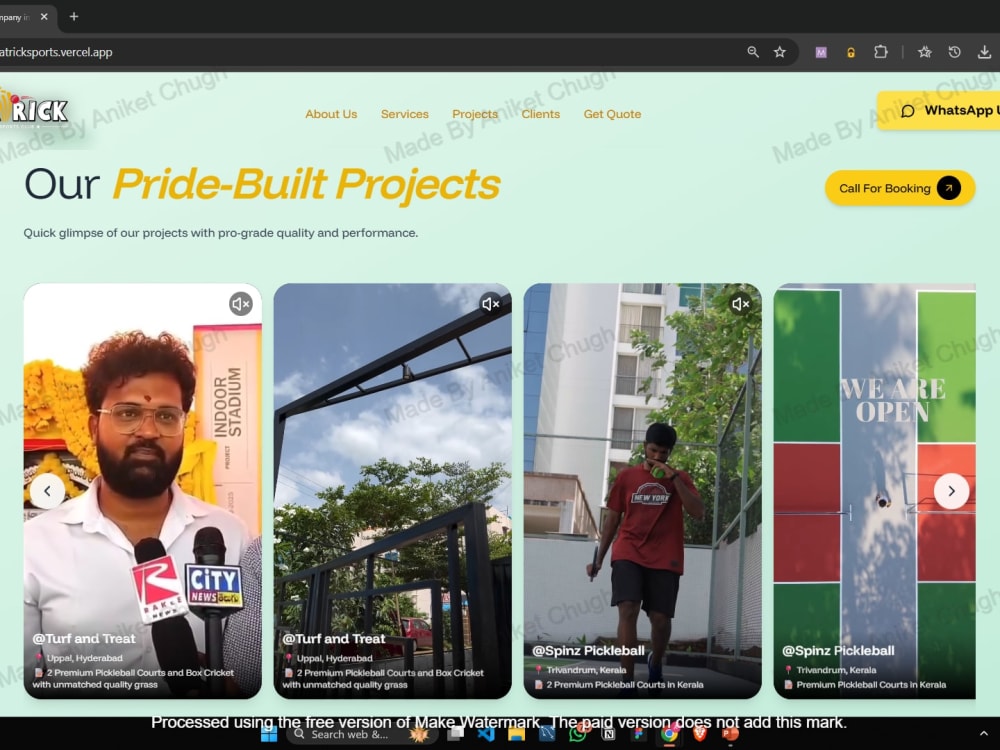Screen dimensions: 1000x750
Task: Open Brave browser from the taskbar
Action: (x=700, y=734)
